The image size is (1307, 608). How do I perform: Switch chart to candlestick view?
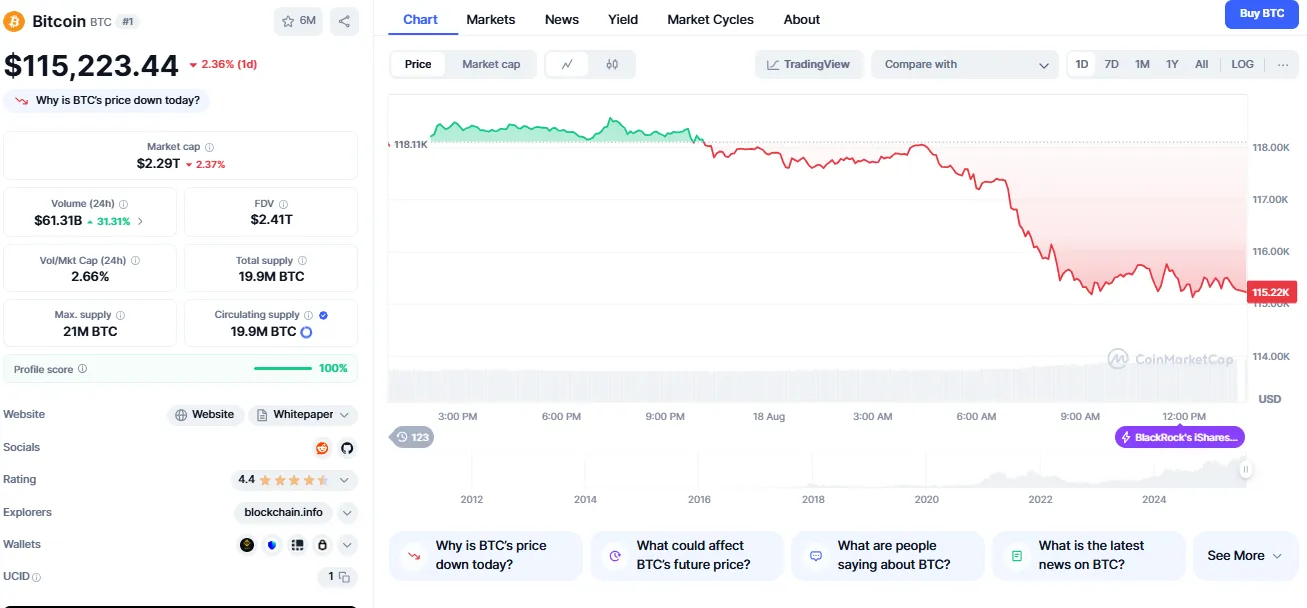612,64
